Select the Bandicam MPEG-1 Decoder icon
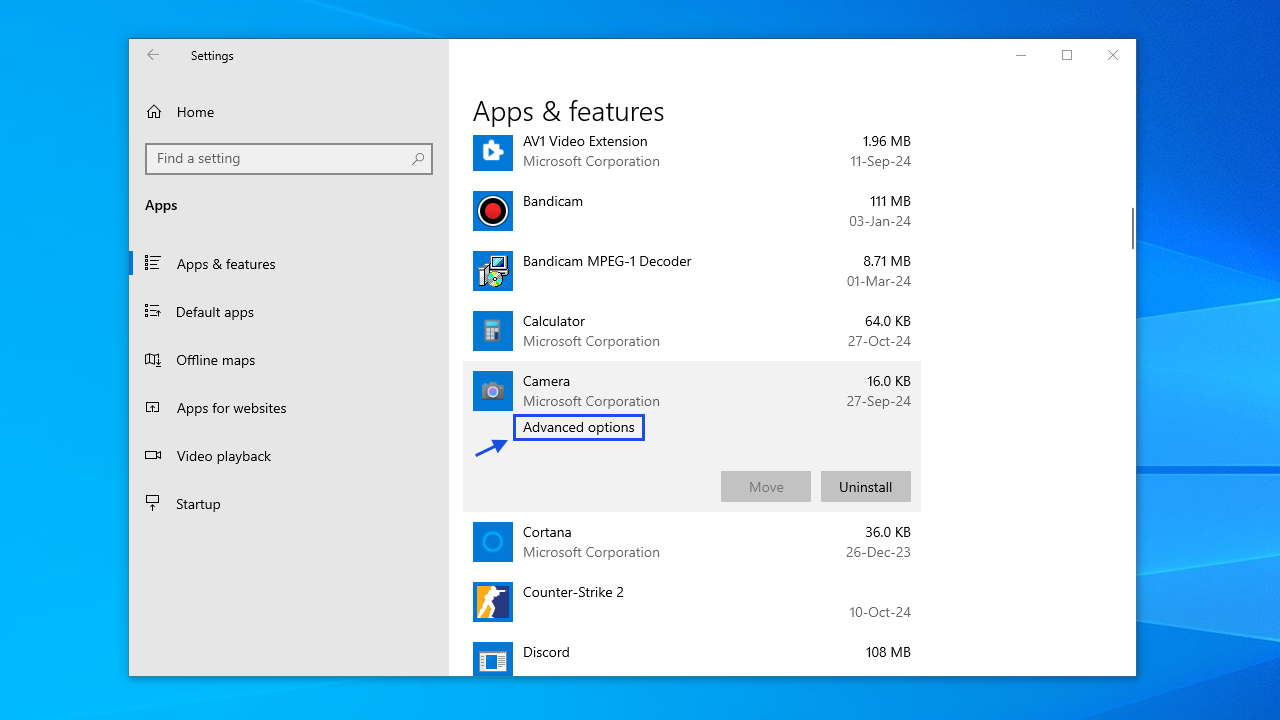 tap(492, 271)
